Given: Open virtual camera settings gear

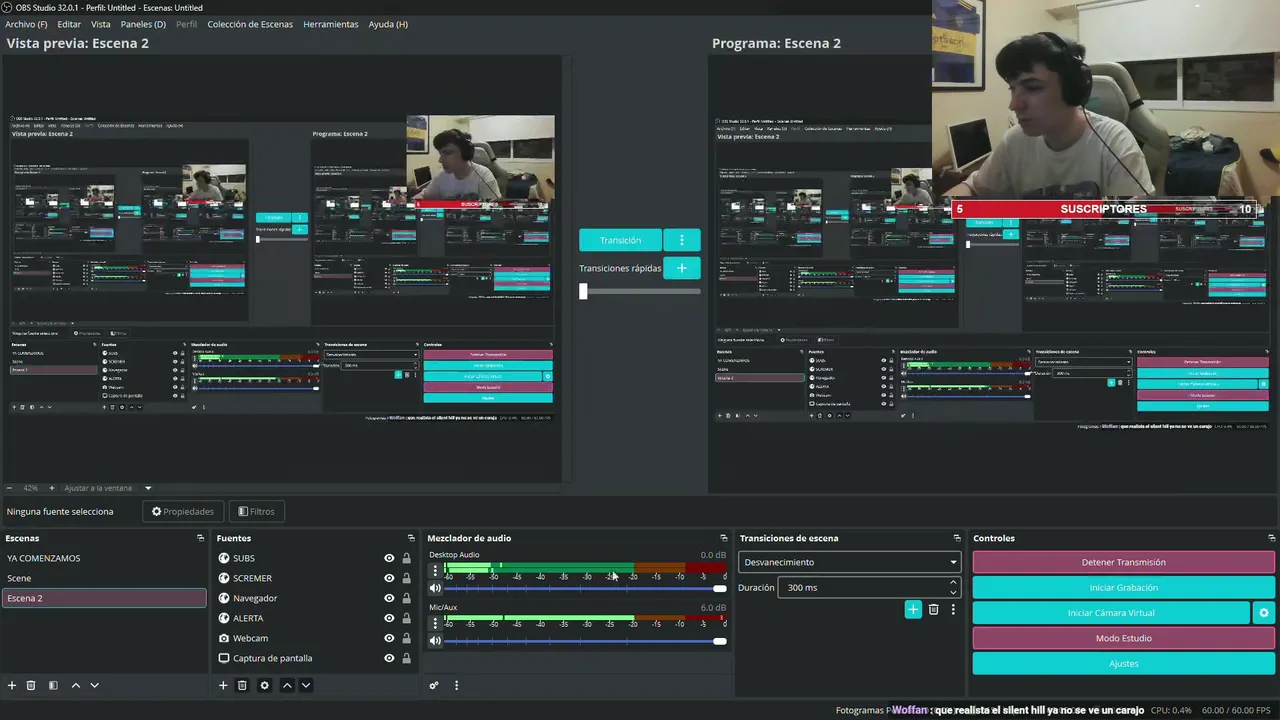Looking at the screenshot, I should (1264, 613).
